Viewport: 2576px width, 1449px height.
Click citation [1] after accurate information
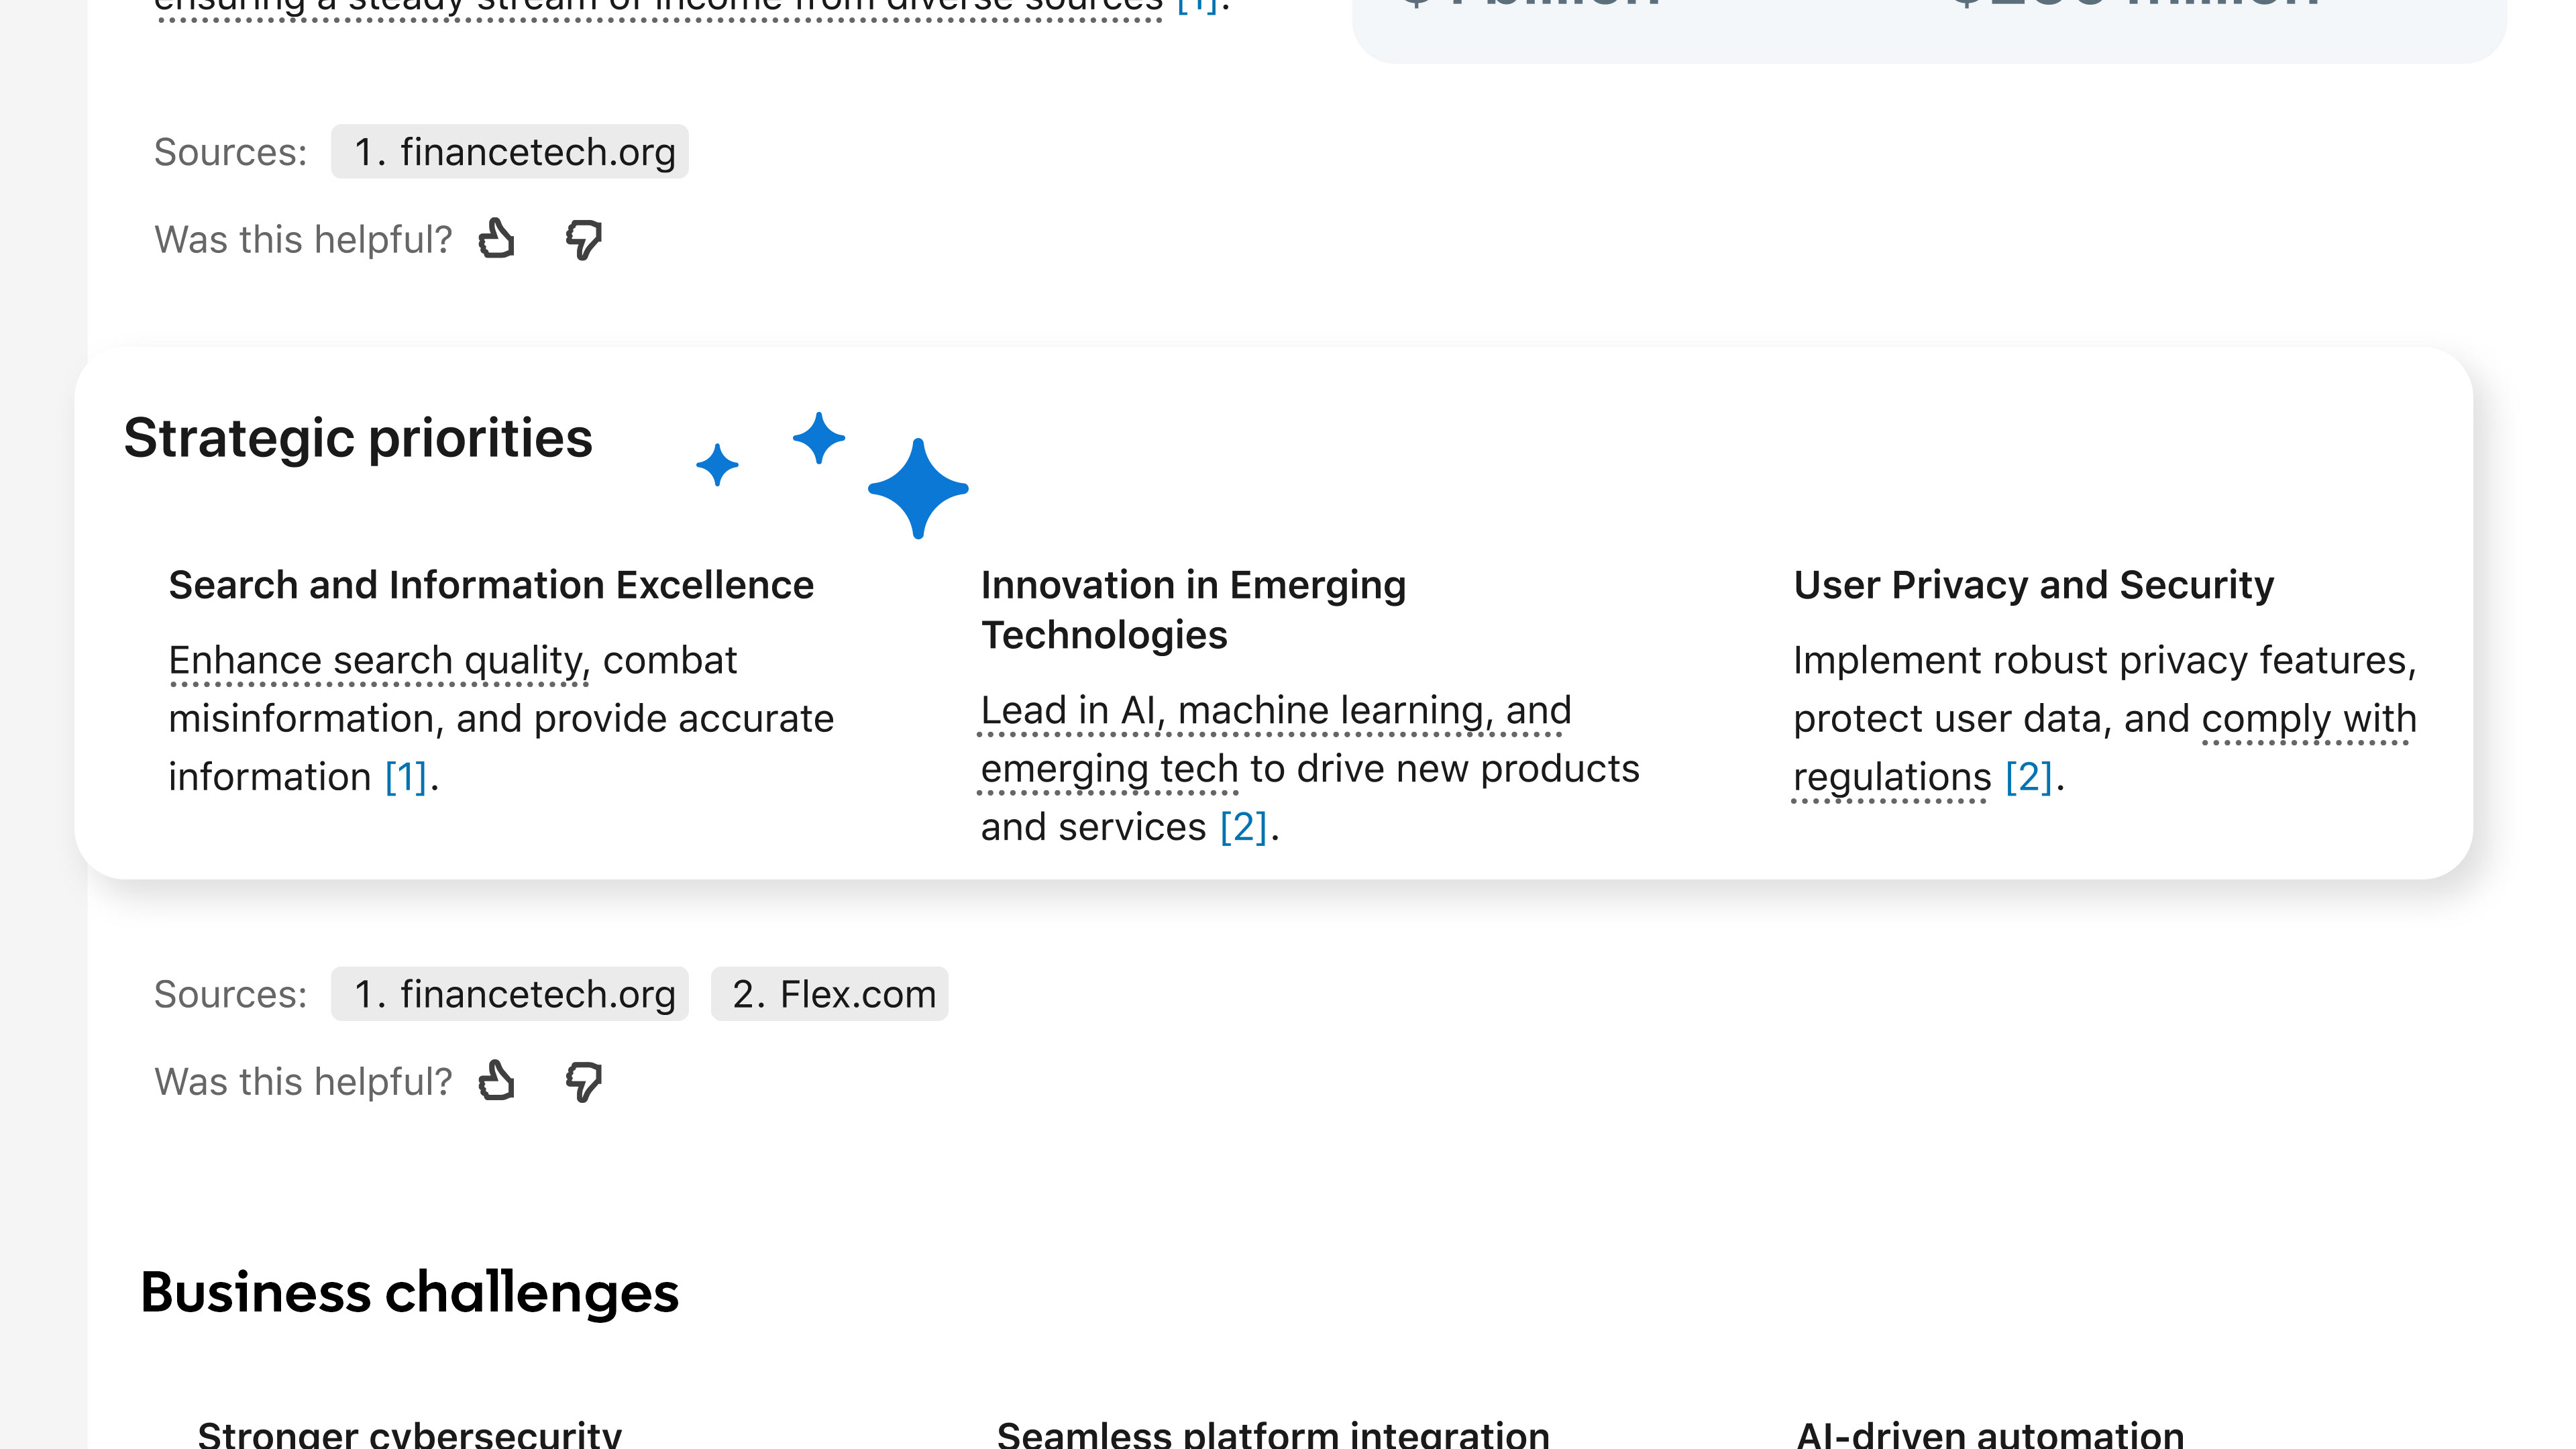[x=406, y=777]
